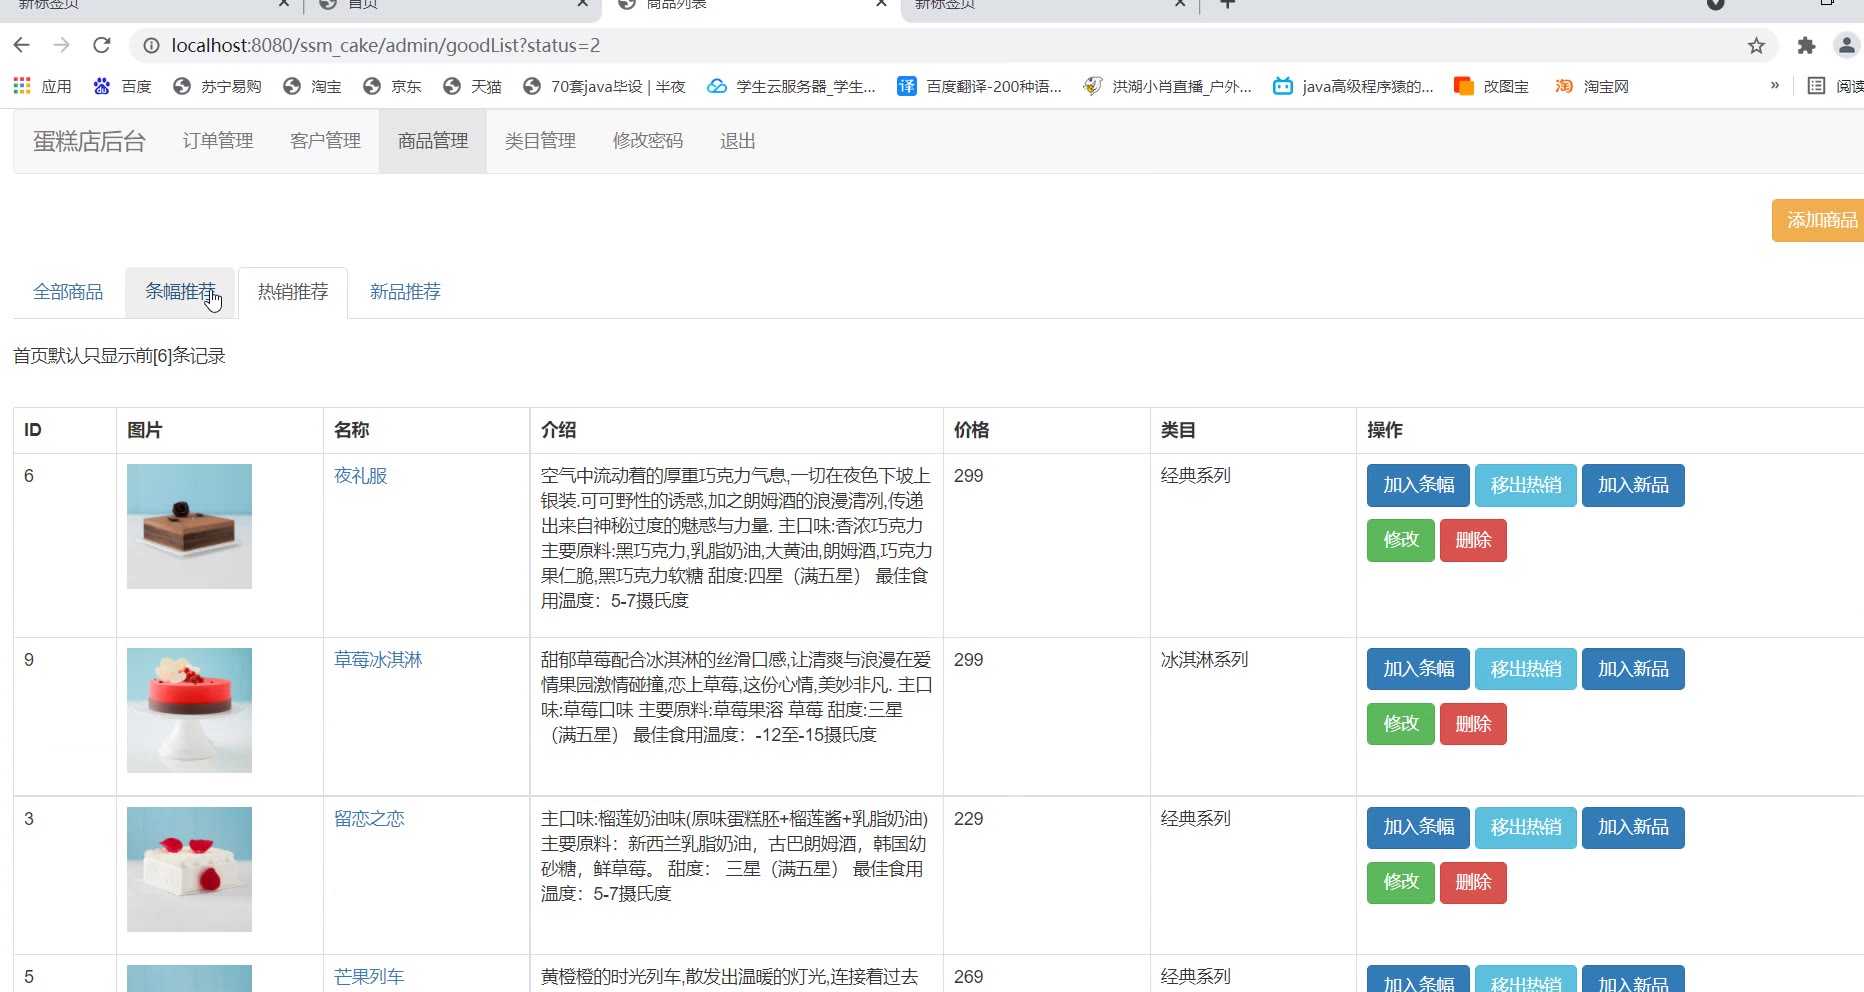
Task: Open 修改密码 in the navbar
Action: pyautogui.click(x=648, y=141)
